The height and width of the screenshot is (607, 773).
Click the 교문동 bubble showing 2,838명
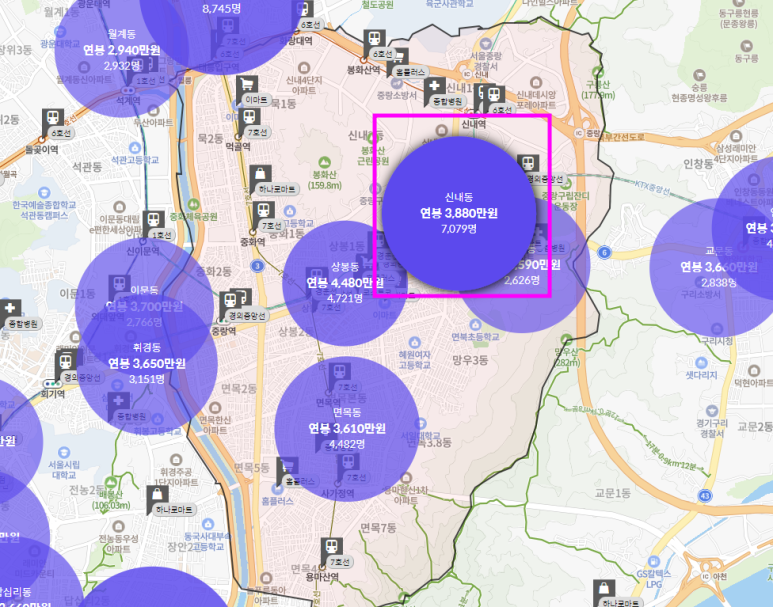pos(719,267)
